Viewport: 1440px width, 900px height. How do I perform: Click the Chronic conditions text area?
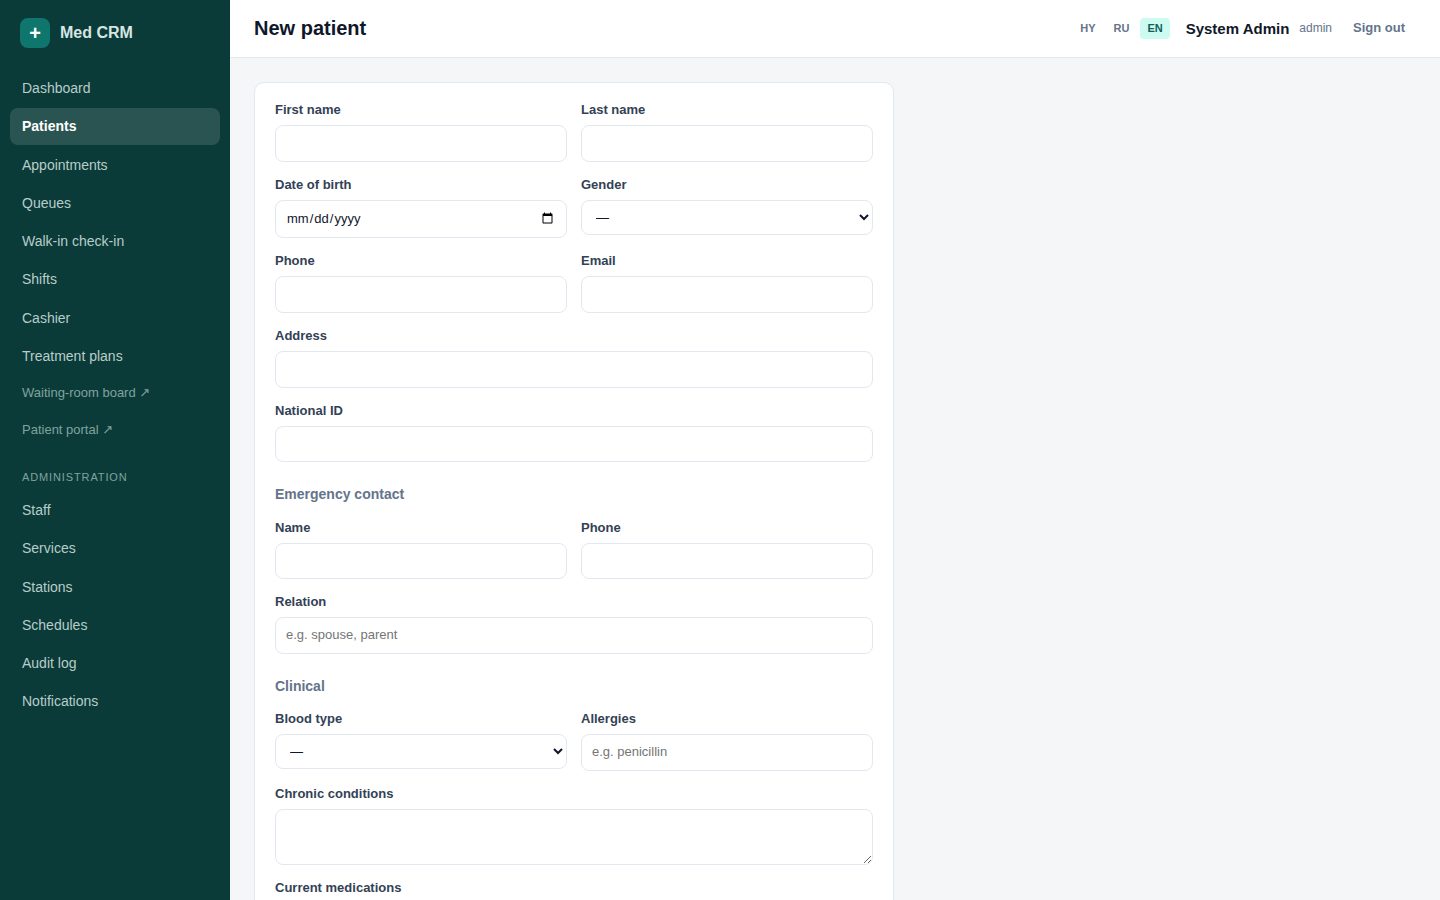pyautogui.click(x=574, y=837)
